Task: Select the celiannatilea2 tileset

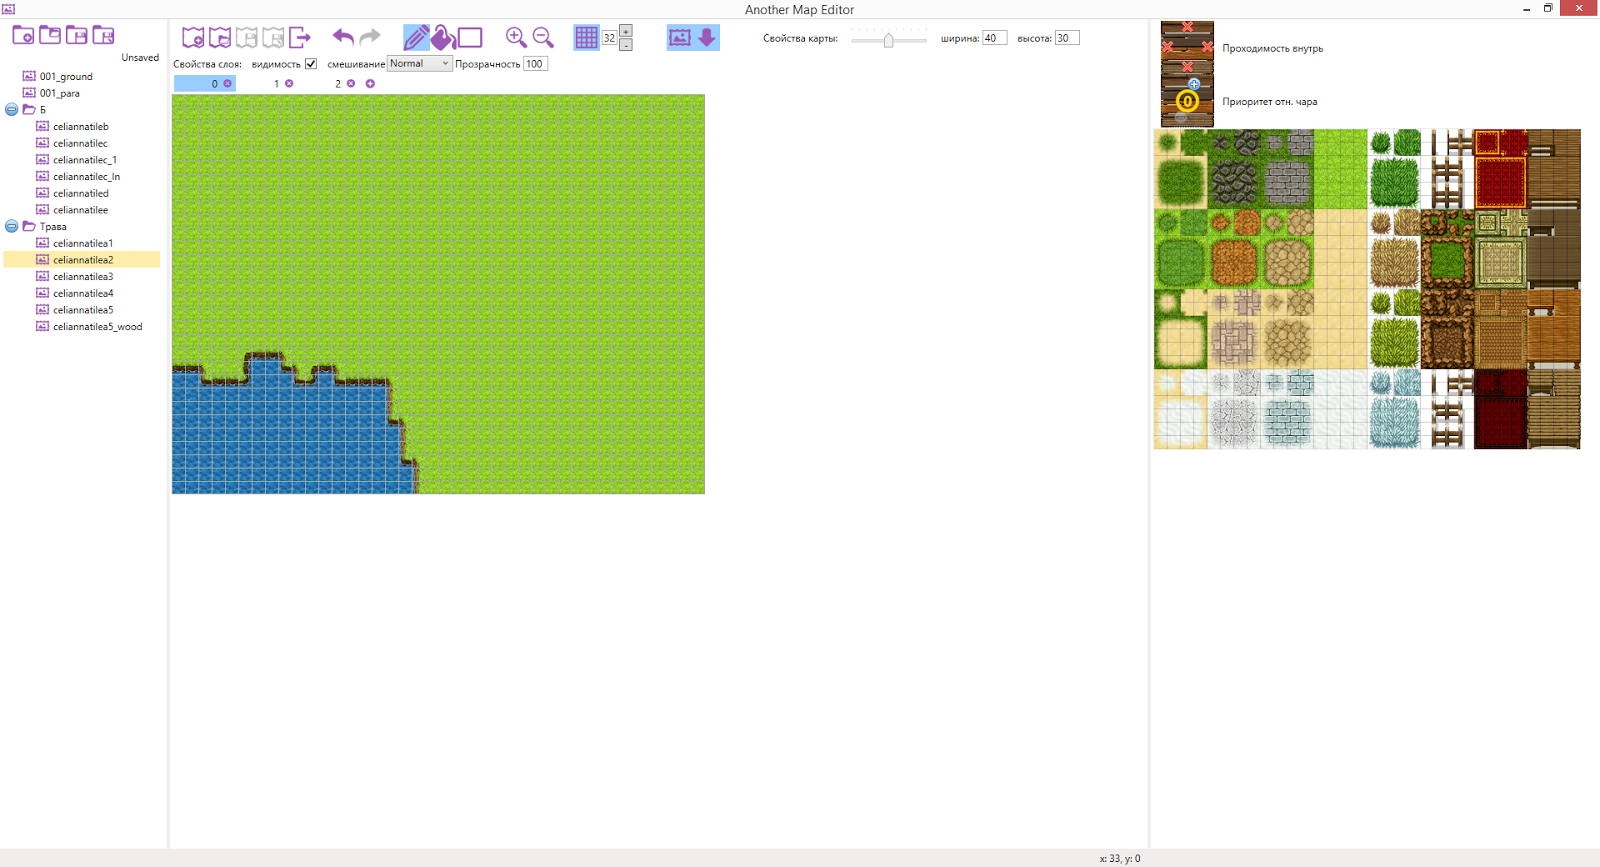Action: (x=83, y=260)
